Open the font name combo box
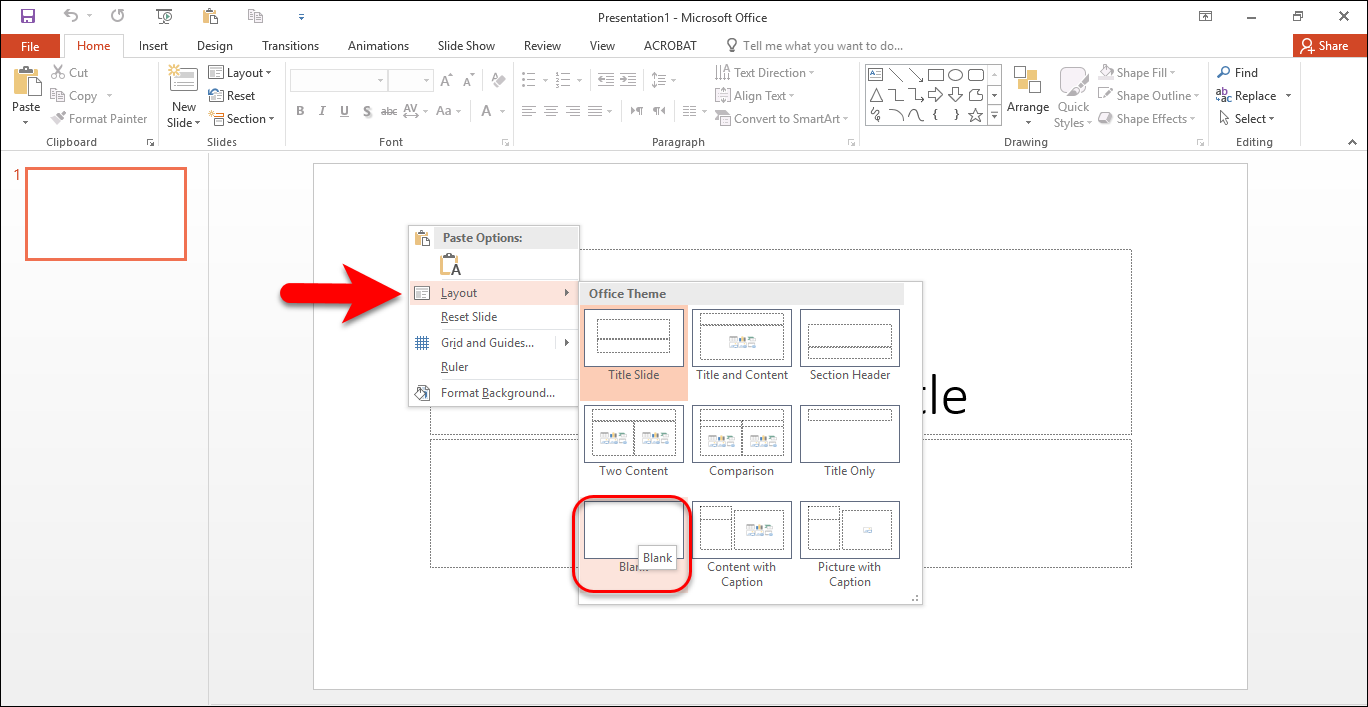Viewport: 1368px width, 707px height. (x=339, y=80)
